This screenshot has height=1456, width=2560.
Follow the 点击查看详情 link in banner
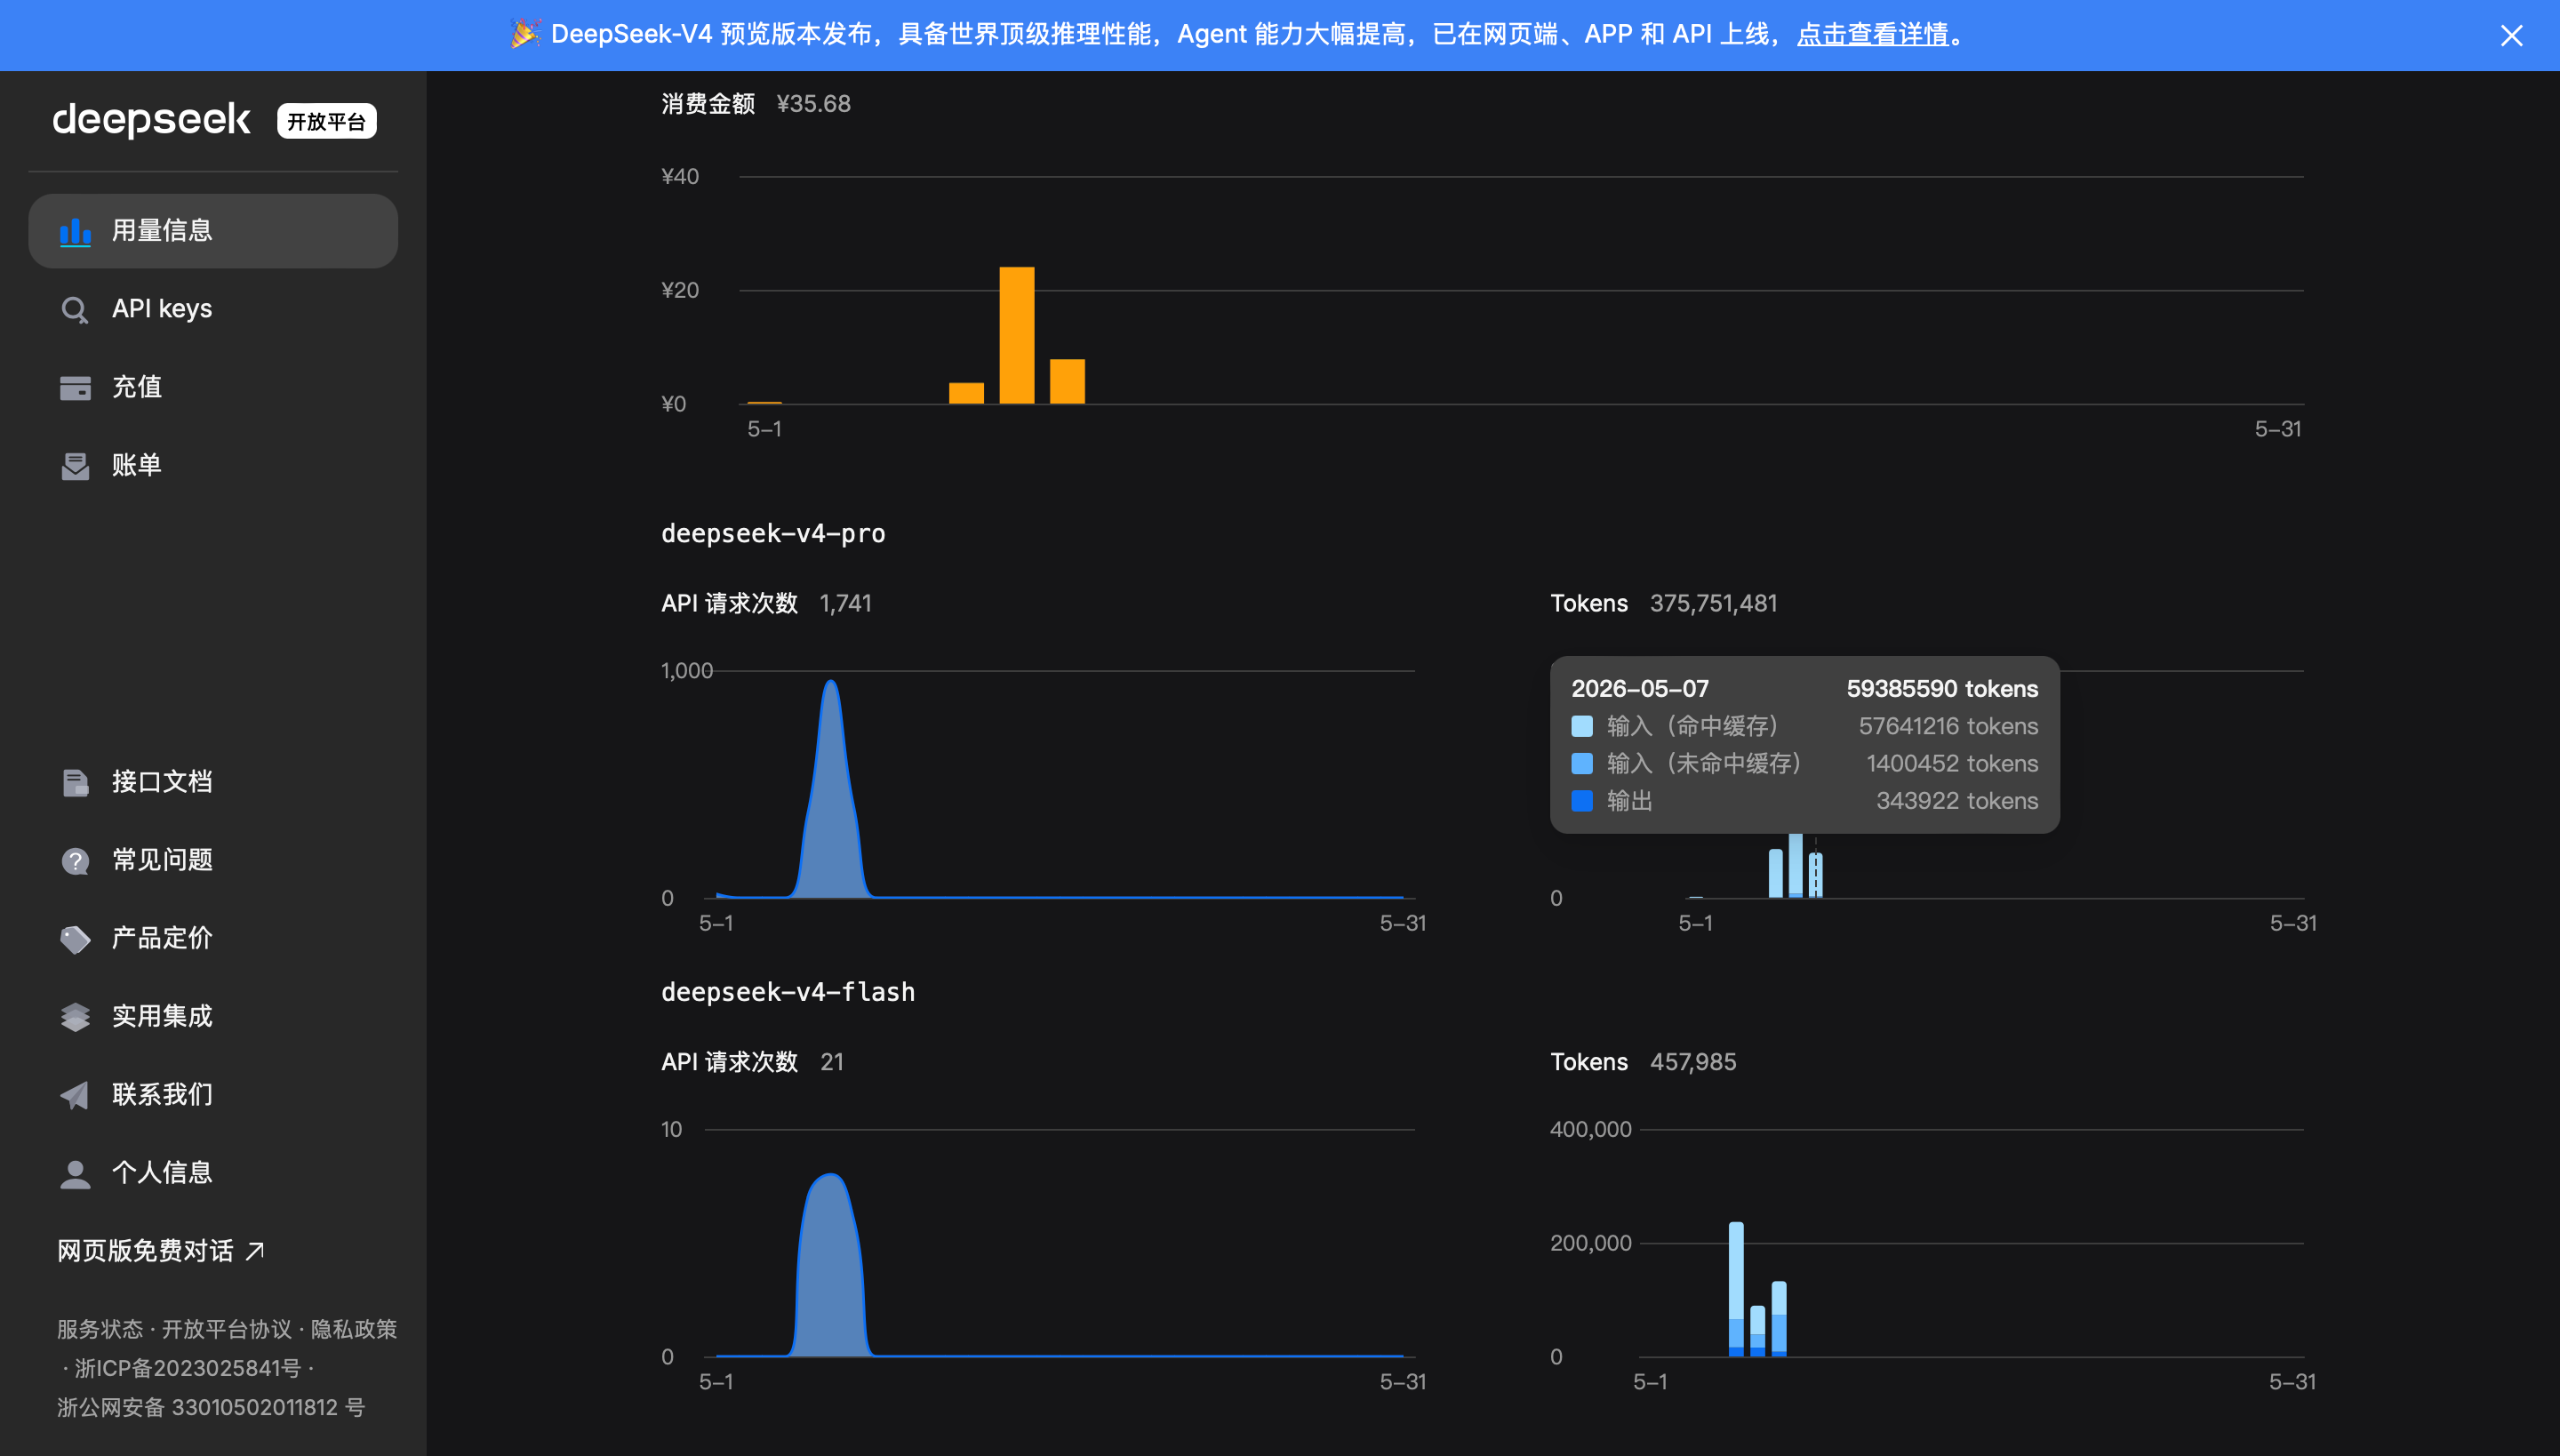1873,34
